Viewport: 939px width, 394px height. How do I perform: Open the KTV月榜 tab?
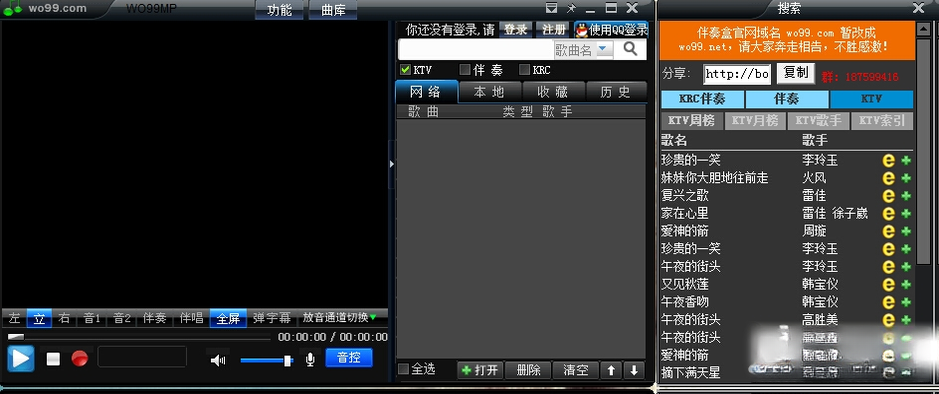pyautogui.click(x=755, y=120)
